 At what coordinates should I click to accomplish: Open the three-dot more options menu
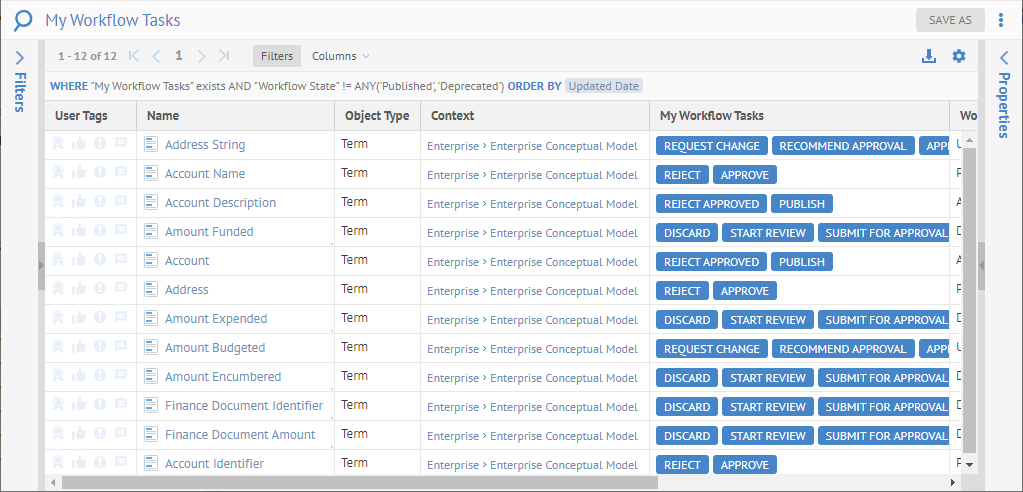point(1001,20)
